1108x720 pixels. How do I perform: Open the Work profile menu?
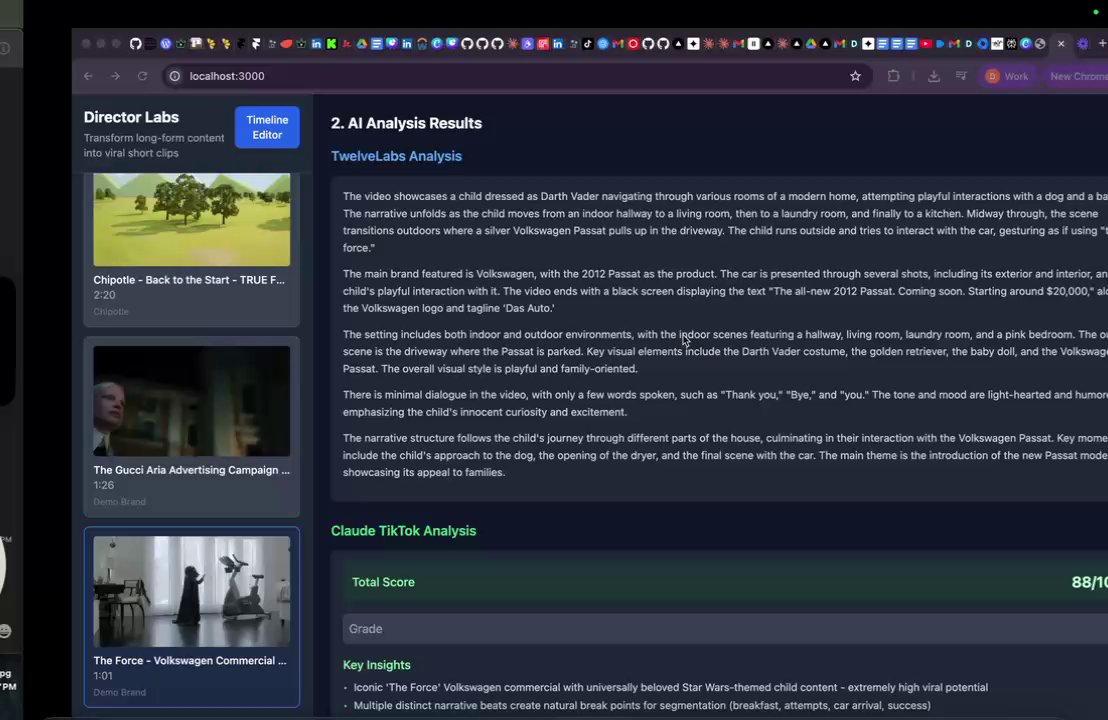(1008, 76)
